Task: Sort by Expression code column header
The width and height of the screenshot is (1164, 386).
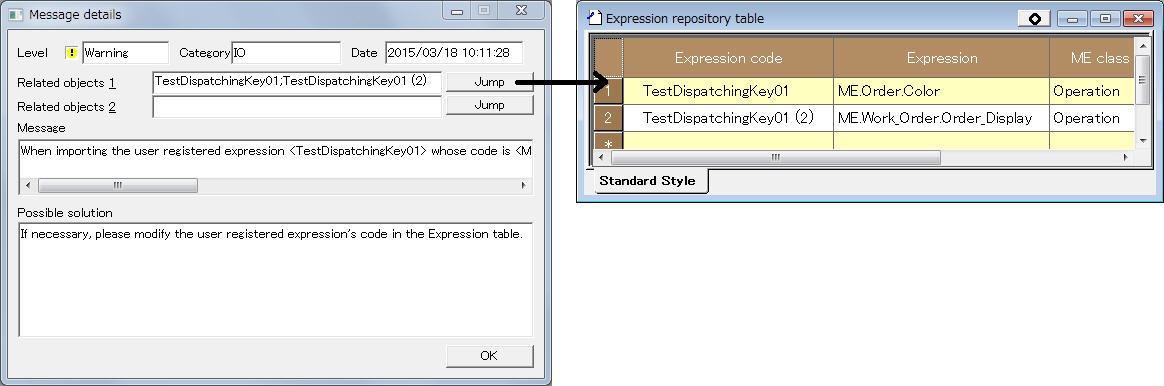Action: (728, 58)
